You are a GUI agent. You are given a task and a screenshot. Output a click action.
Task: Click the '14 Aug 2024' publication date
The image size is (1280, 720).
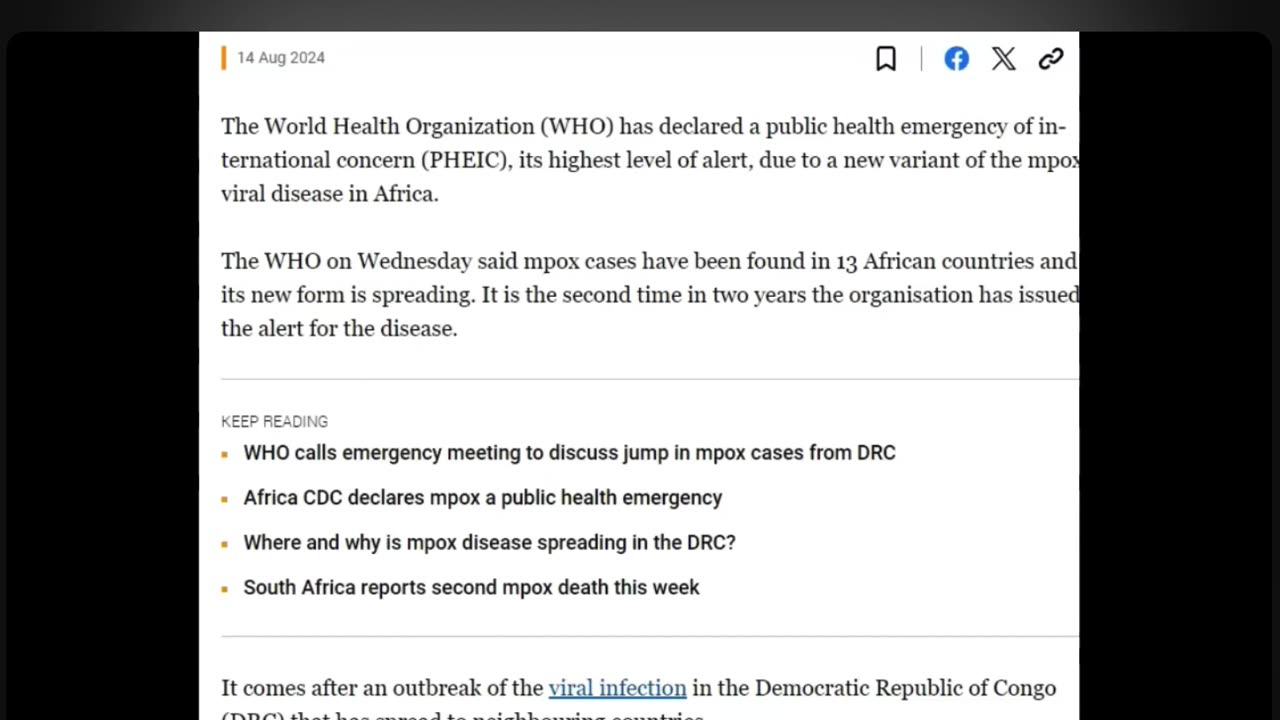point(281,58)
